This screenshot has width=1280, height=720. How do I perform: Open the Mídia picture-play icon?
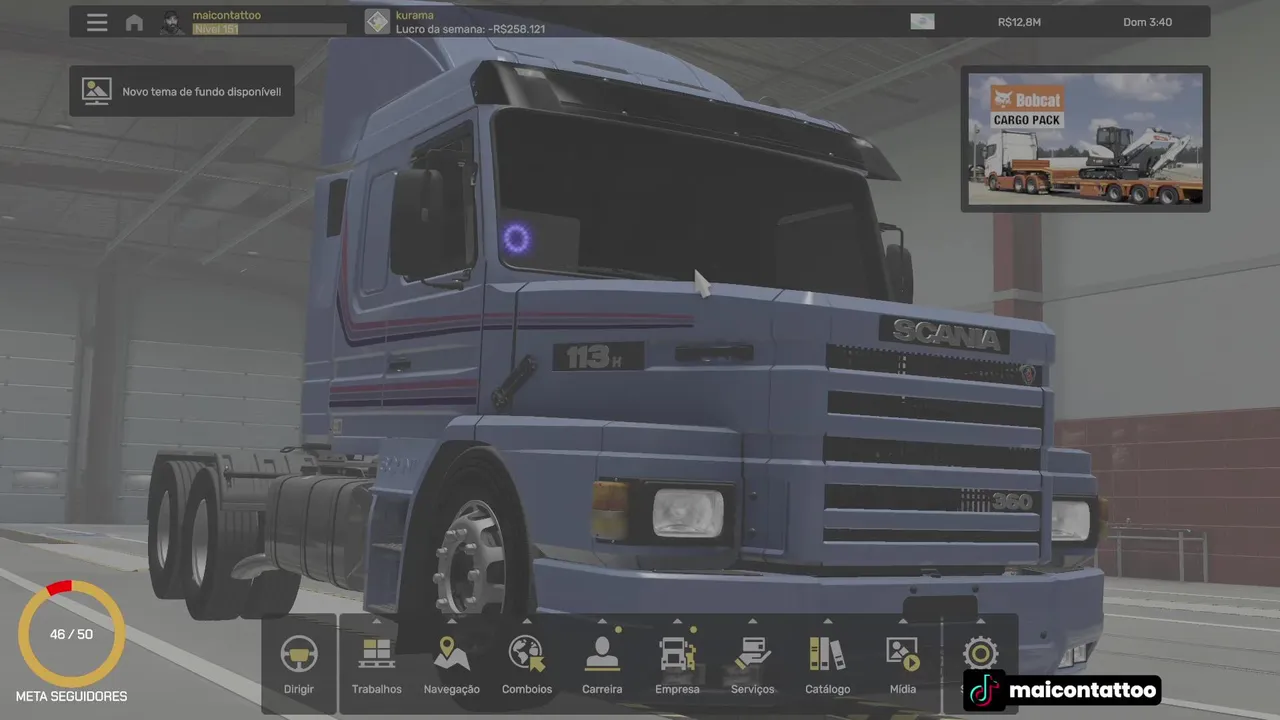tap(902, 654)
